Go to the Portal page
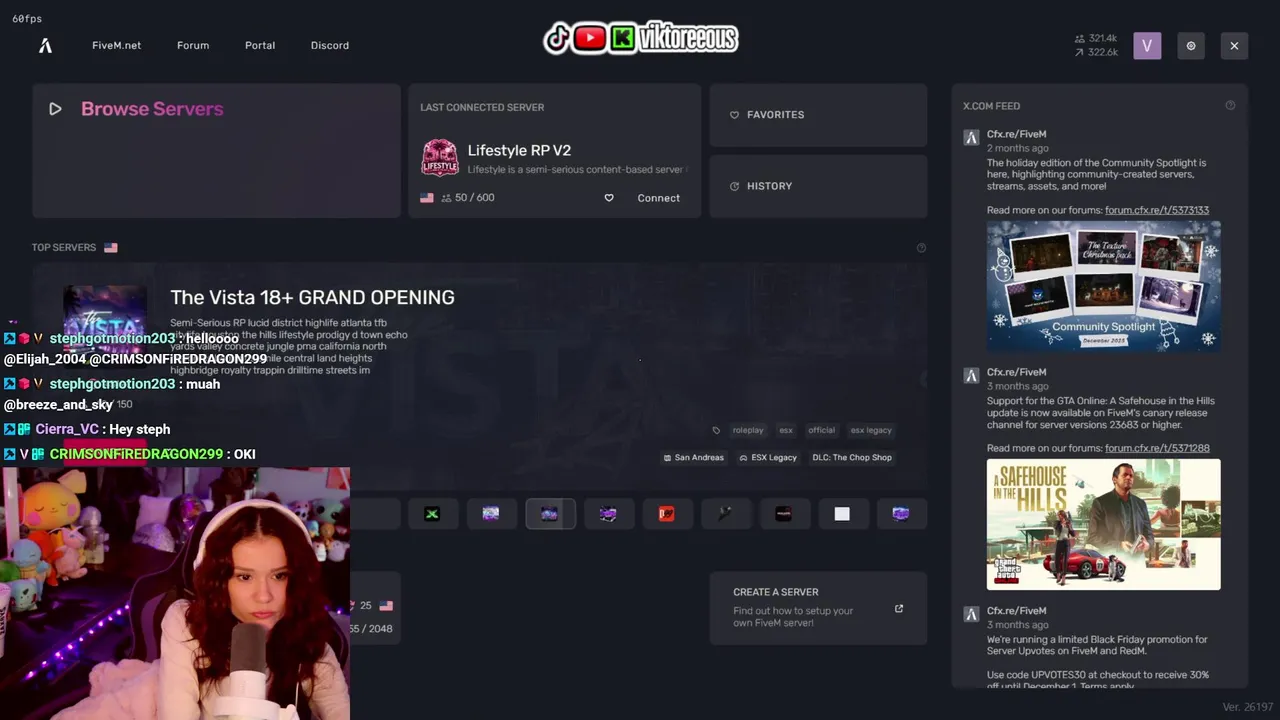The width and height of the screenshot is (1280, 720). (260, 45)
